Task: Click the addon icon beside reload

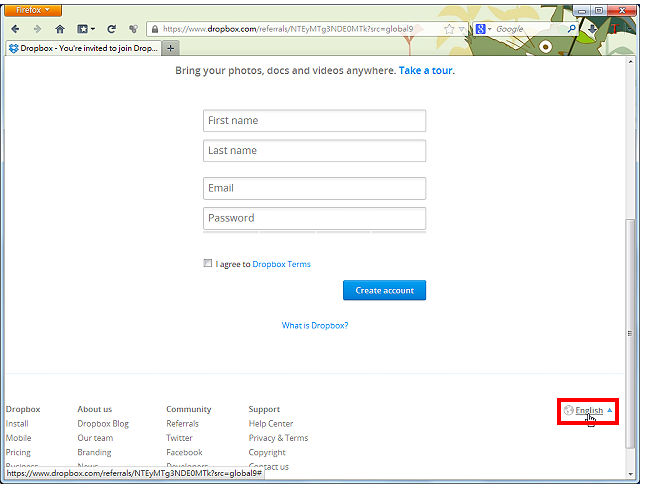Action: tap(133, 29)
